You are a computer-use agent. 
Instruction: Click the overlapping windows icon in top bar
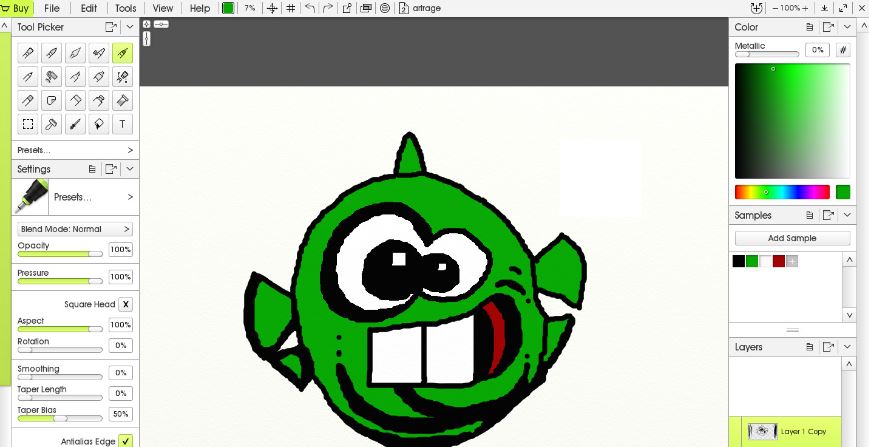point(366,8)
